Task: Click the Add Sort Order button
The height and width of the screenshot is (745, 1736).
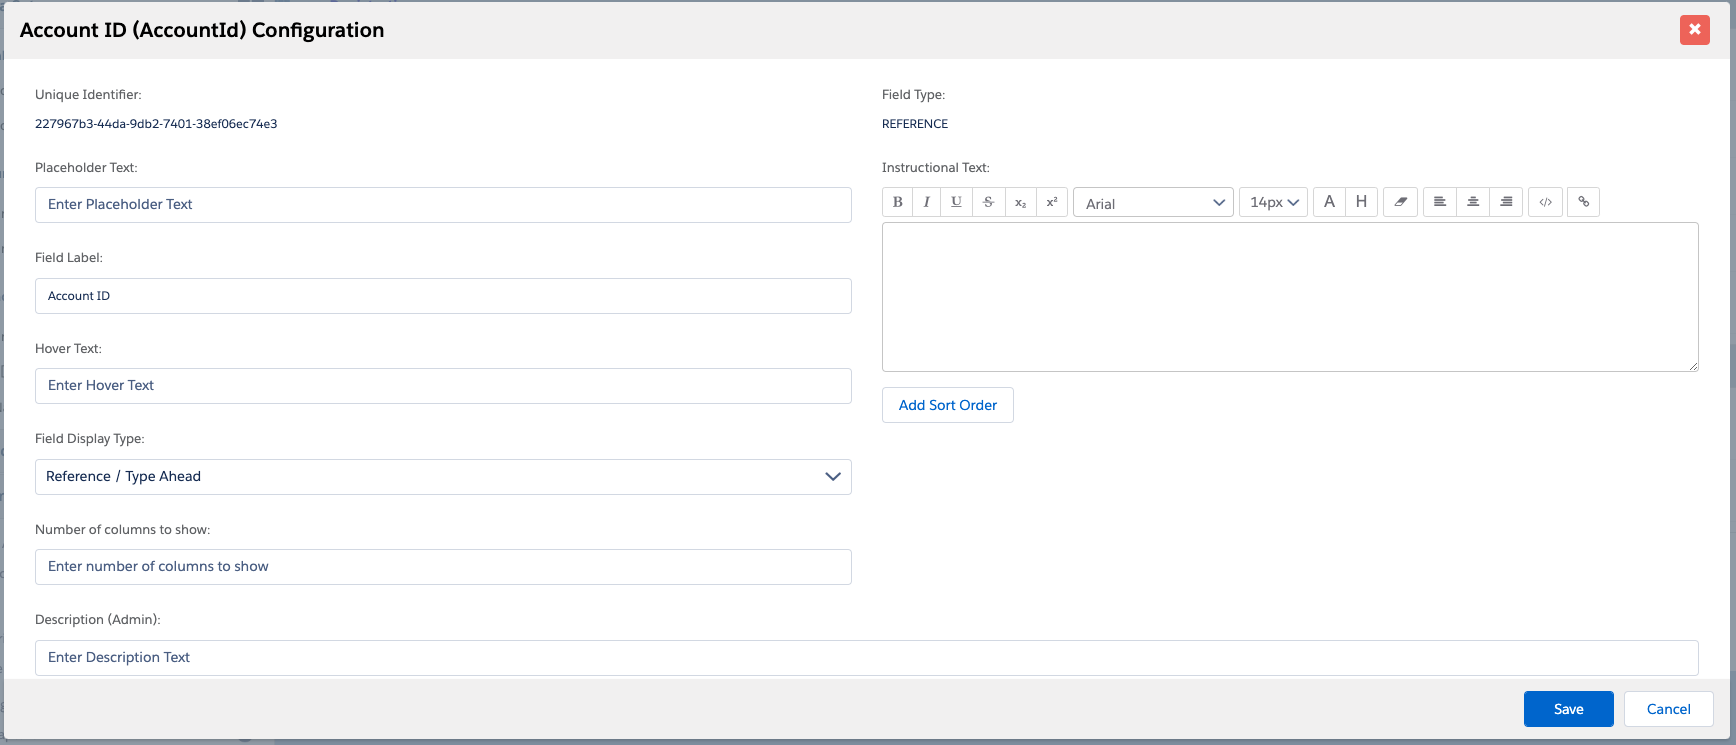Action: pos(947,405)
